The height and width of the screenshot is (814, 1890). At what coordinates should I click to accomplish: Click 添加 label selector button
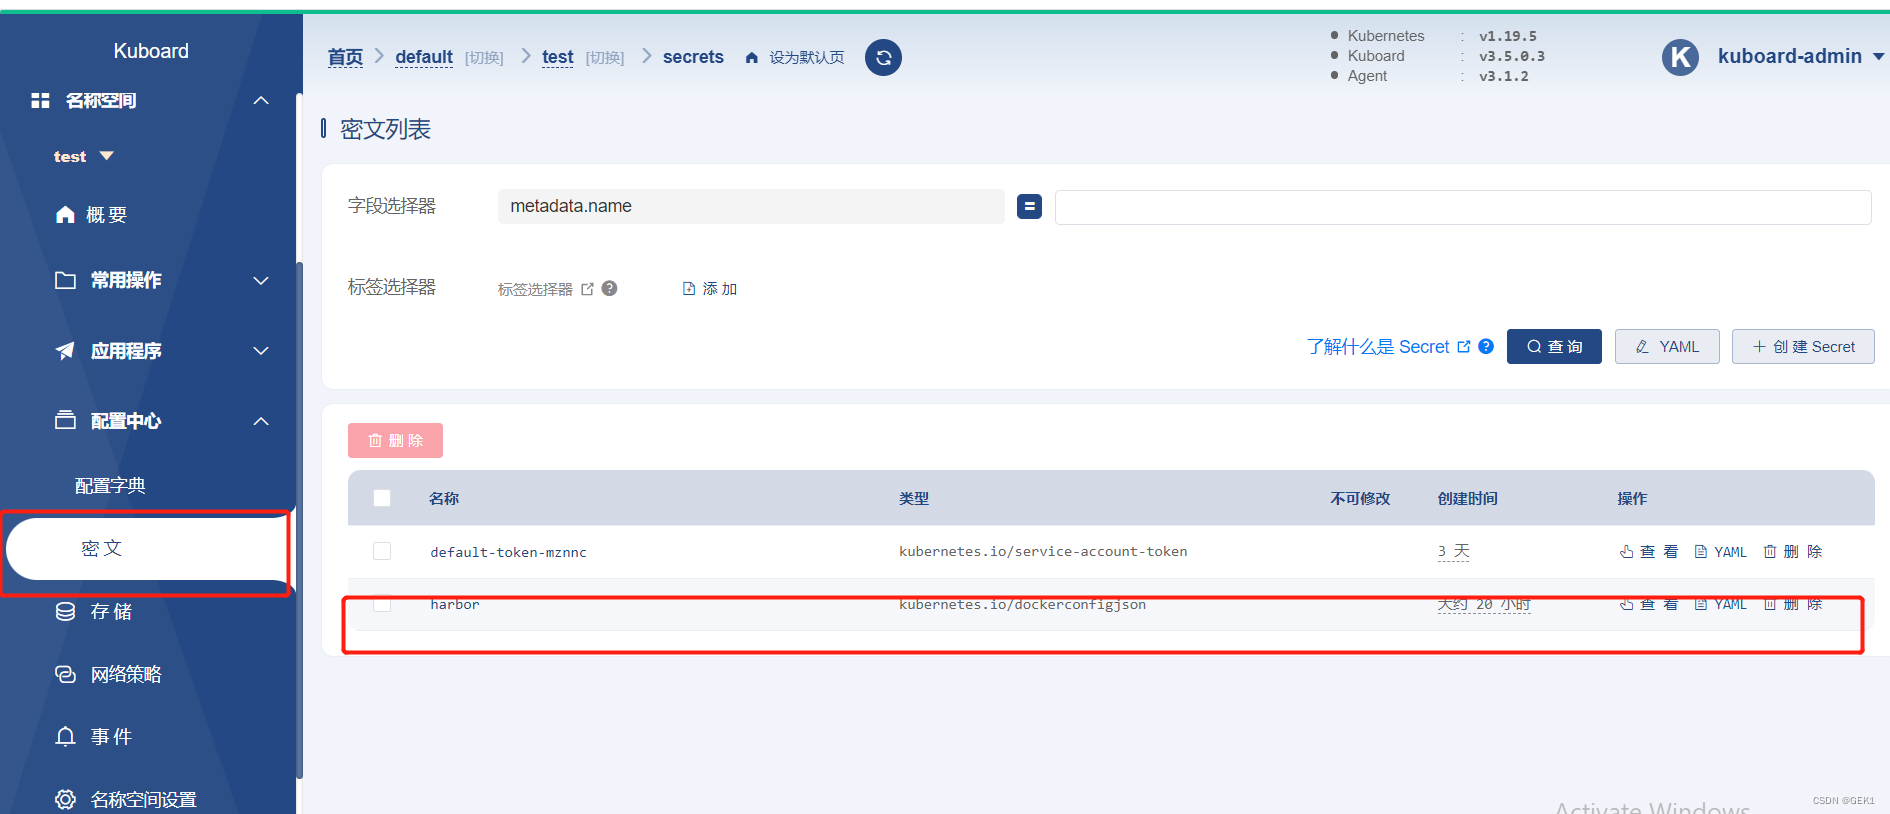pyautogui.click(x=709, y=288)
